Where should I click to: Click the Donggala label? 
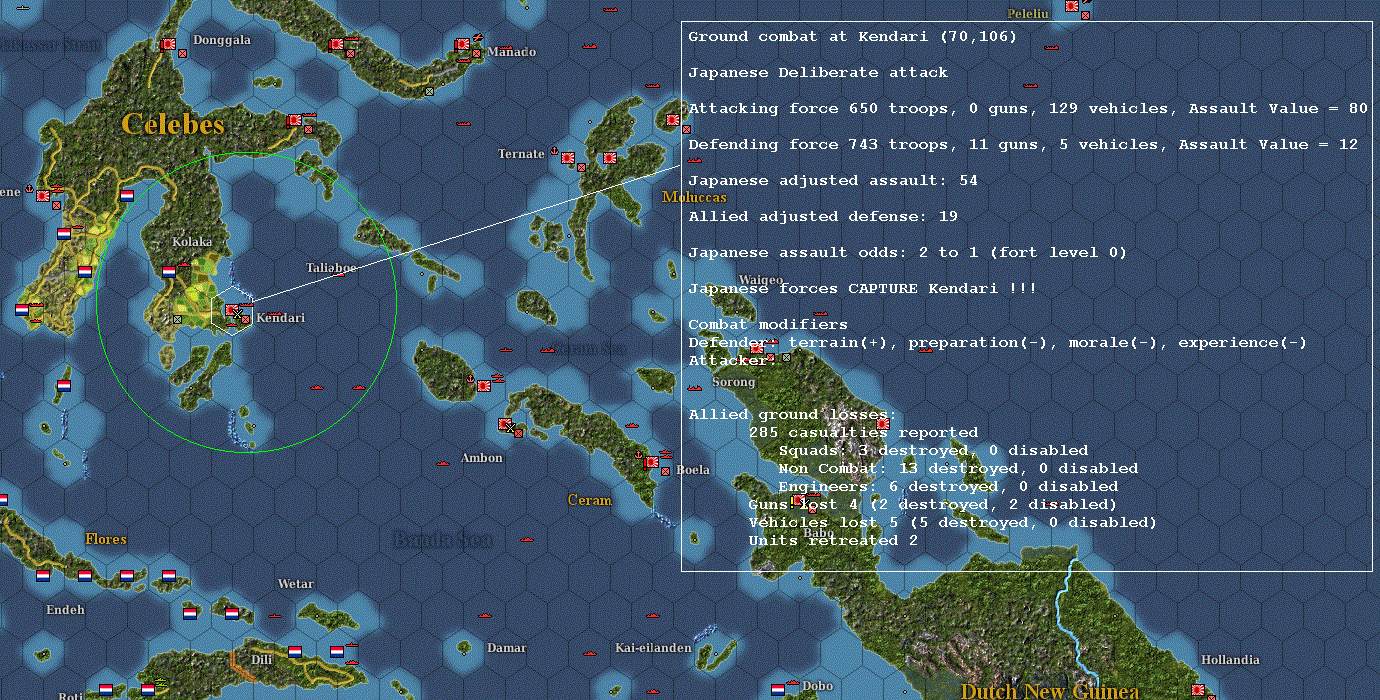tap(221, 40)
